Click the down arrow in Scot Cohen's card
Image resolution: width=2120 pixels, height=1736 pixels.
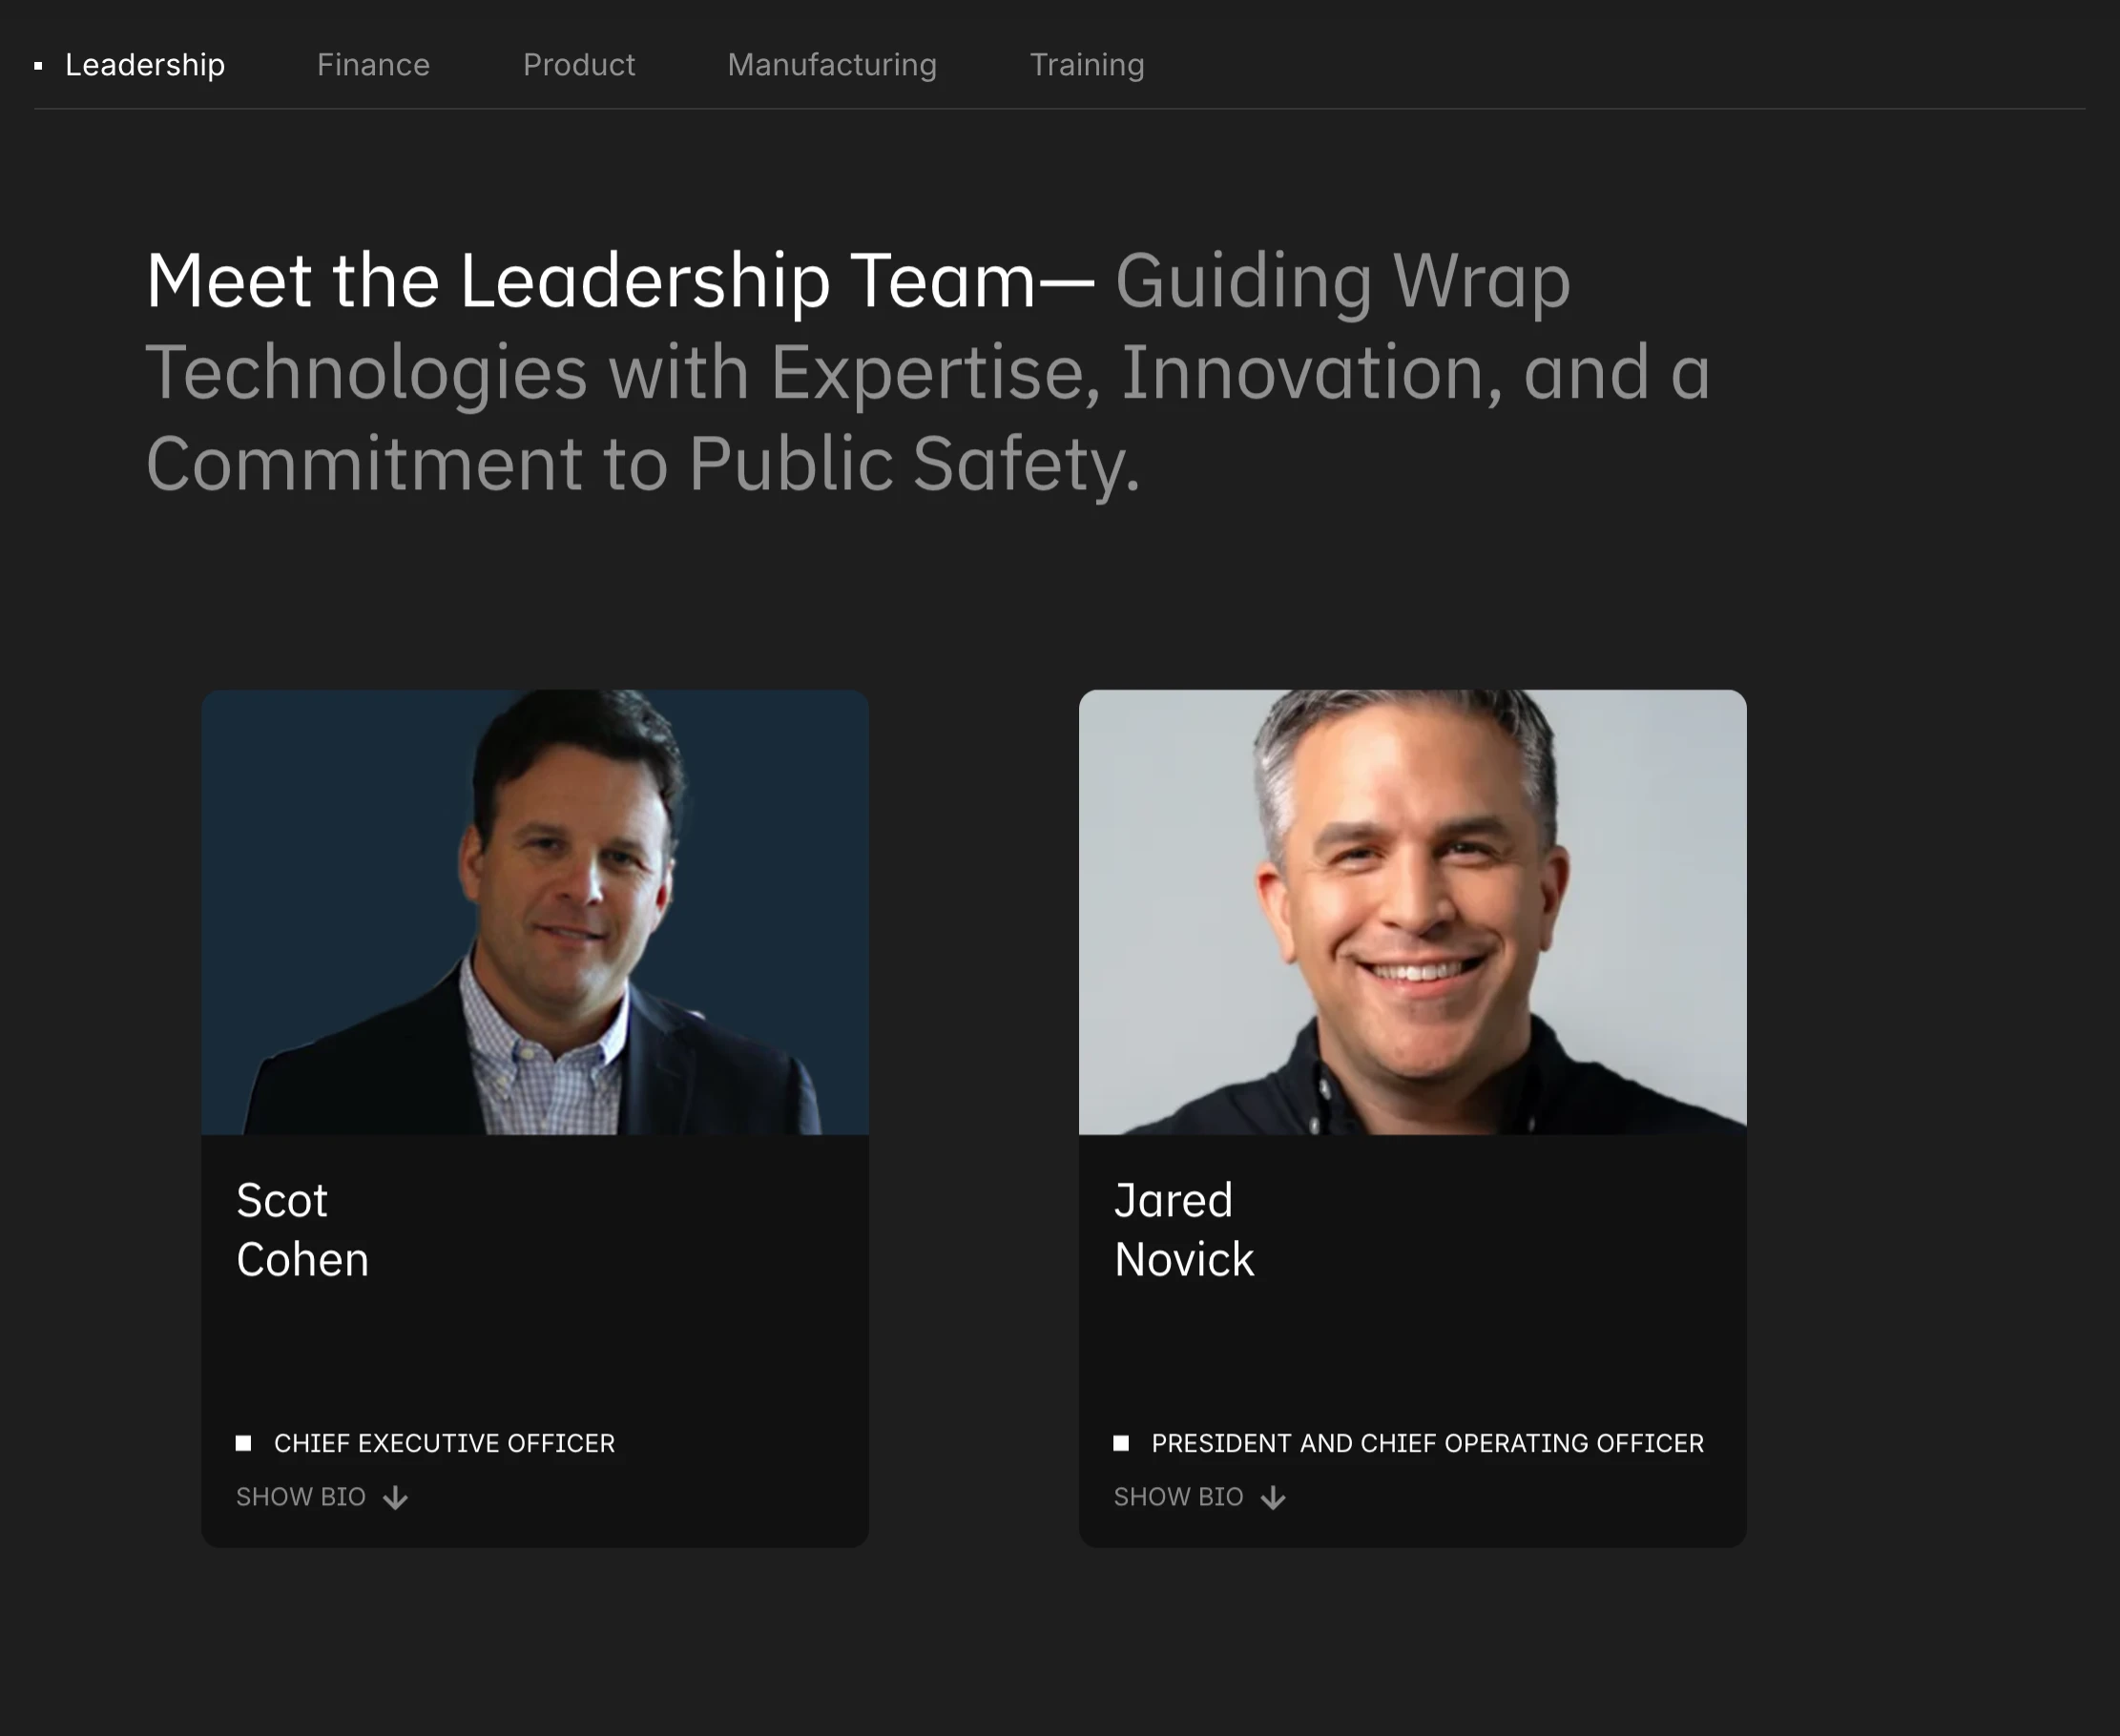(x=395, y=1497)
